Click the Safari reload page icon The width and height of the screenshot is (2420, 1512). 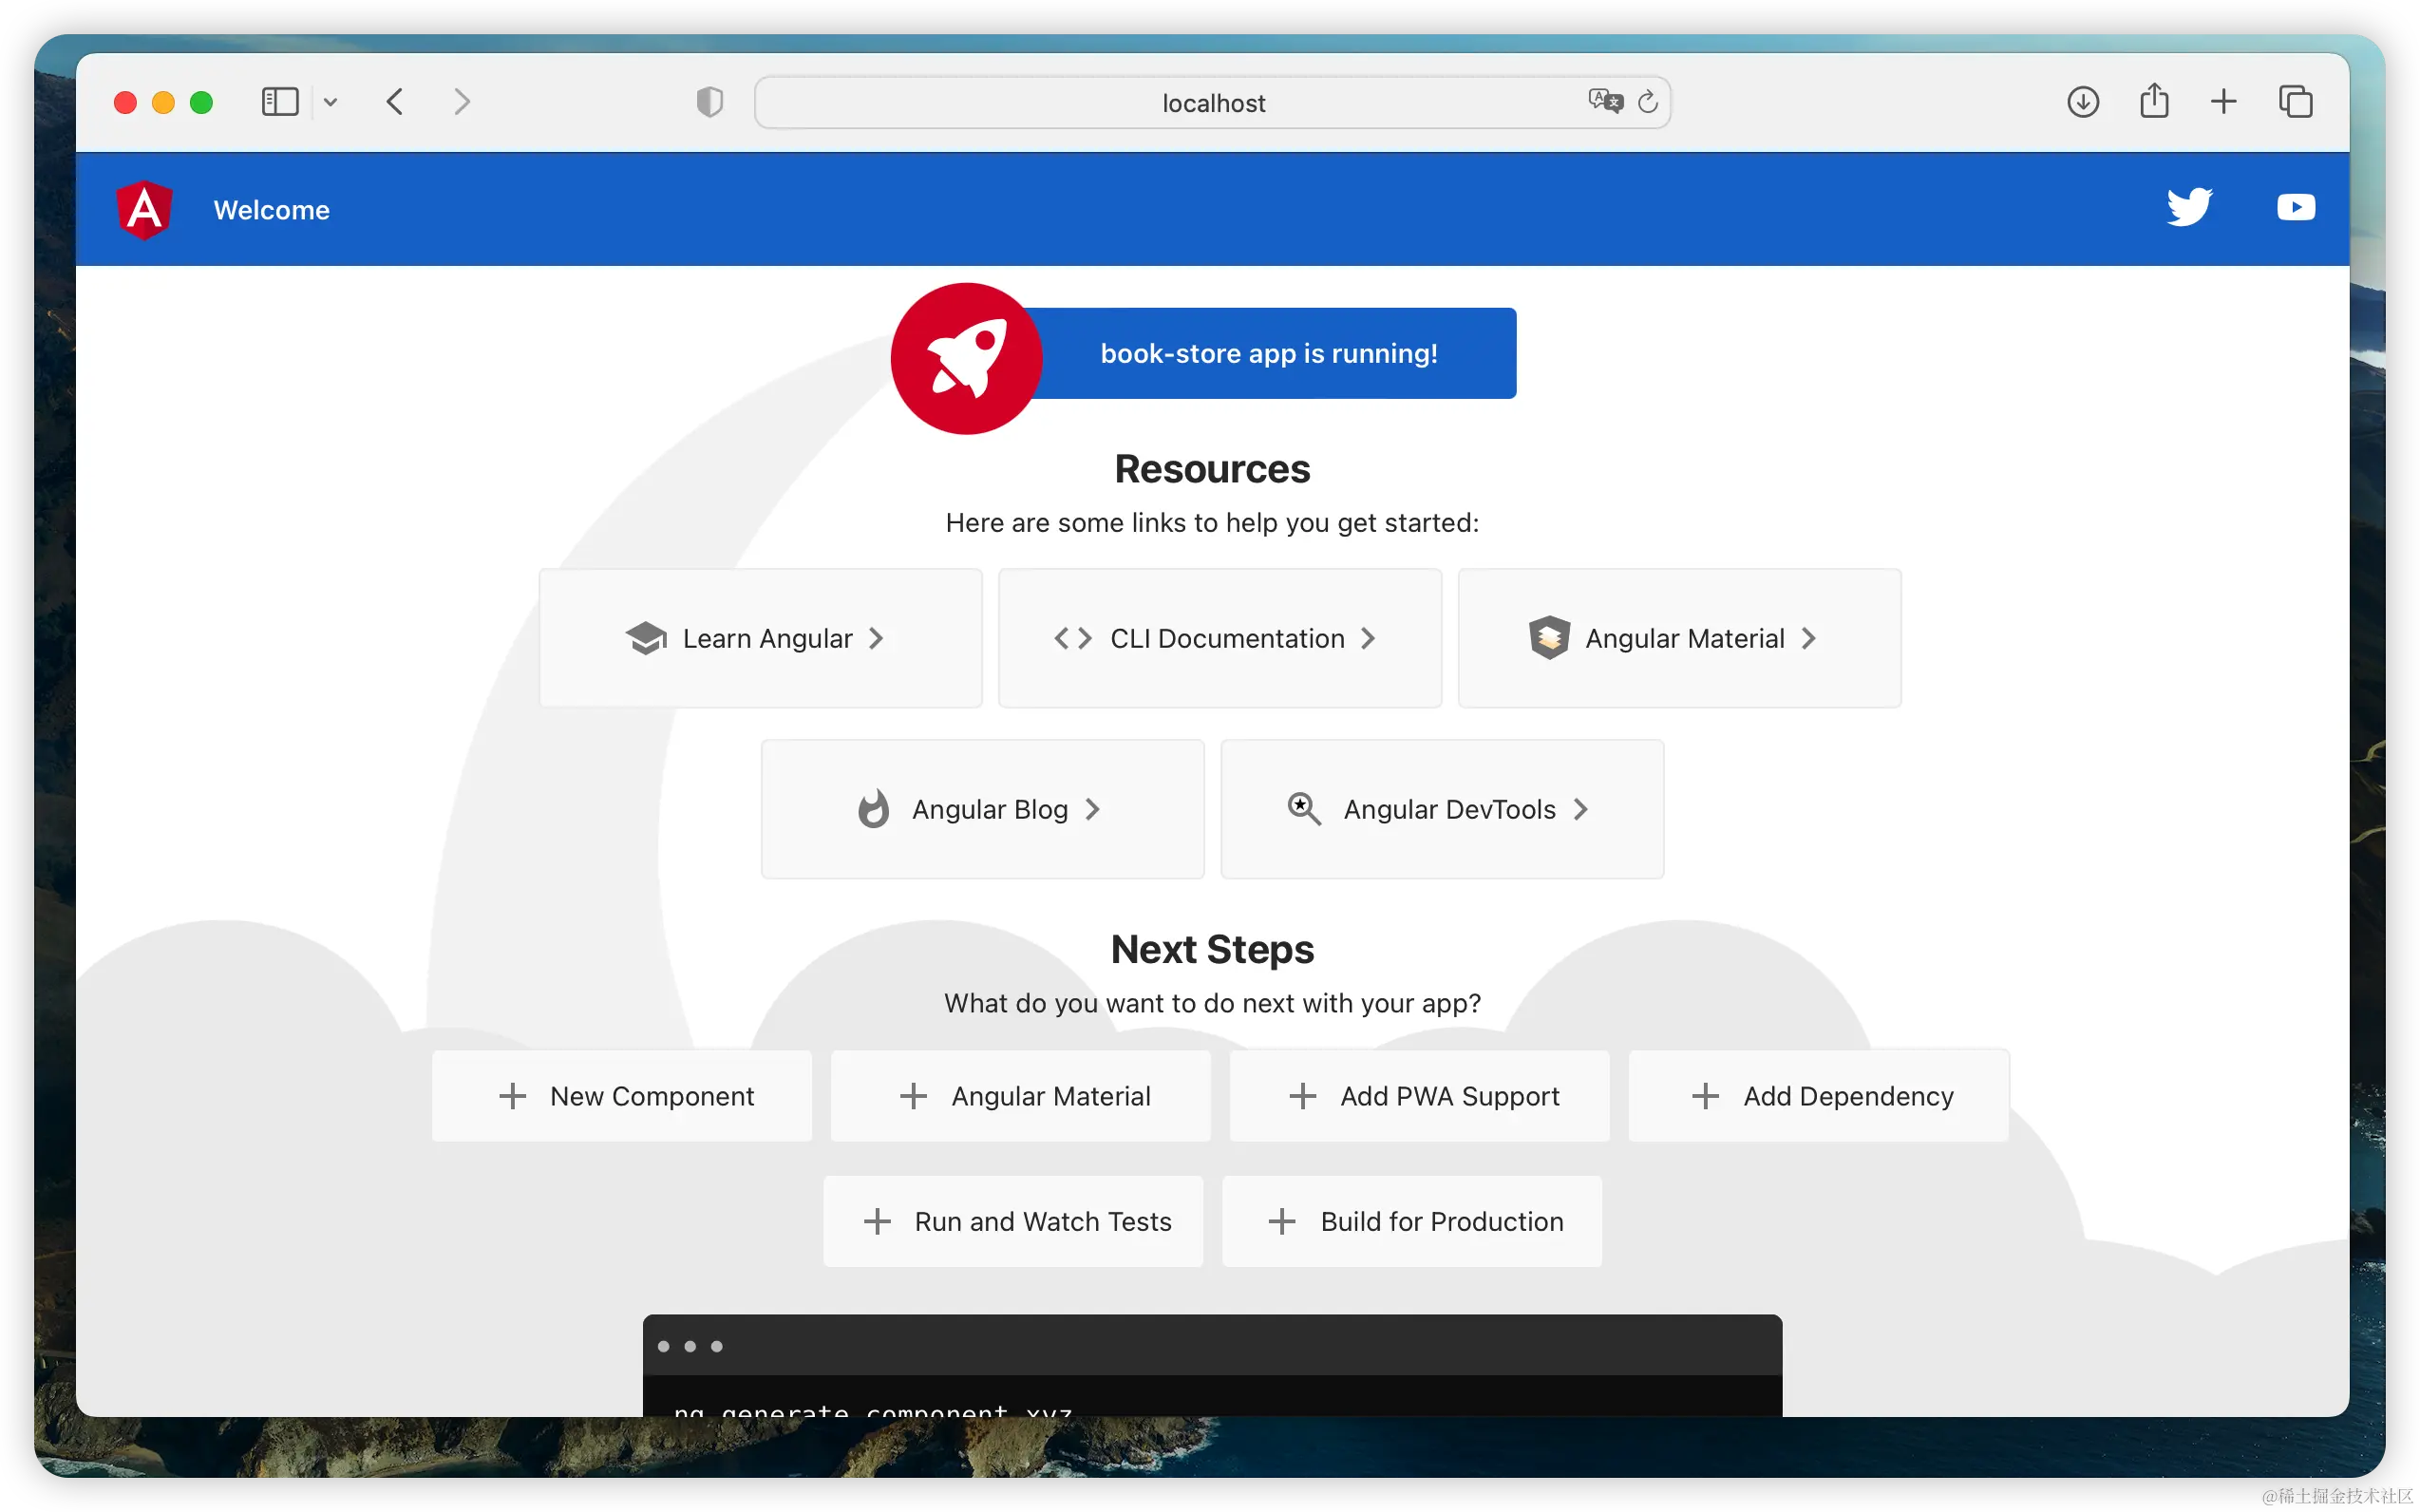click(x=1648, y=102)
